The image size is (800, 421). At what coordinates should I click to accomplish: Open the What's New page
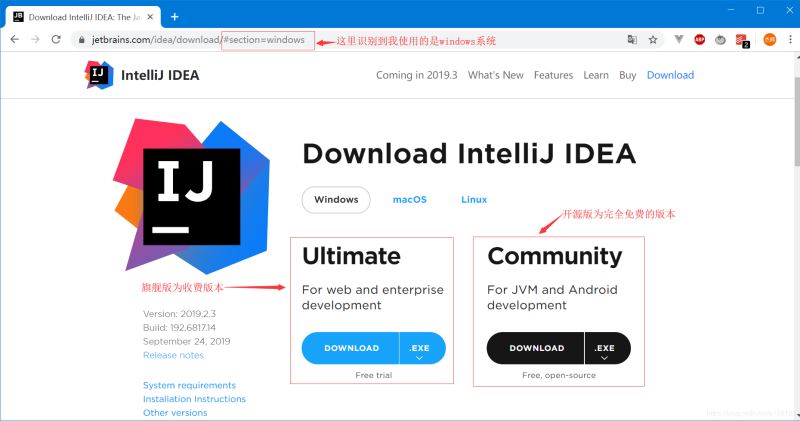tap(495, 75)
